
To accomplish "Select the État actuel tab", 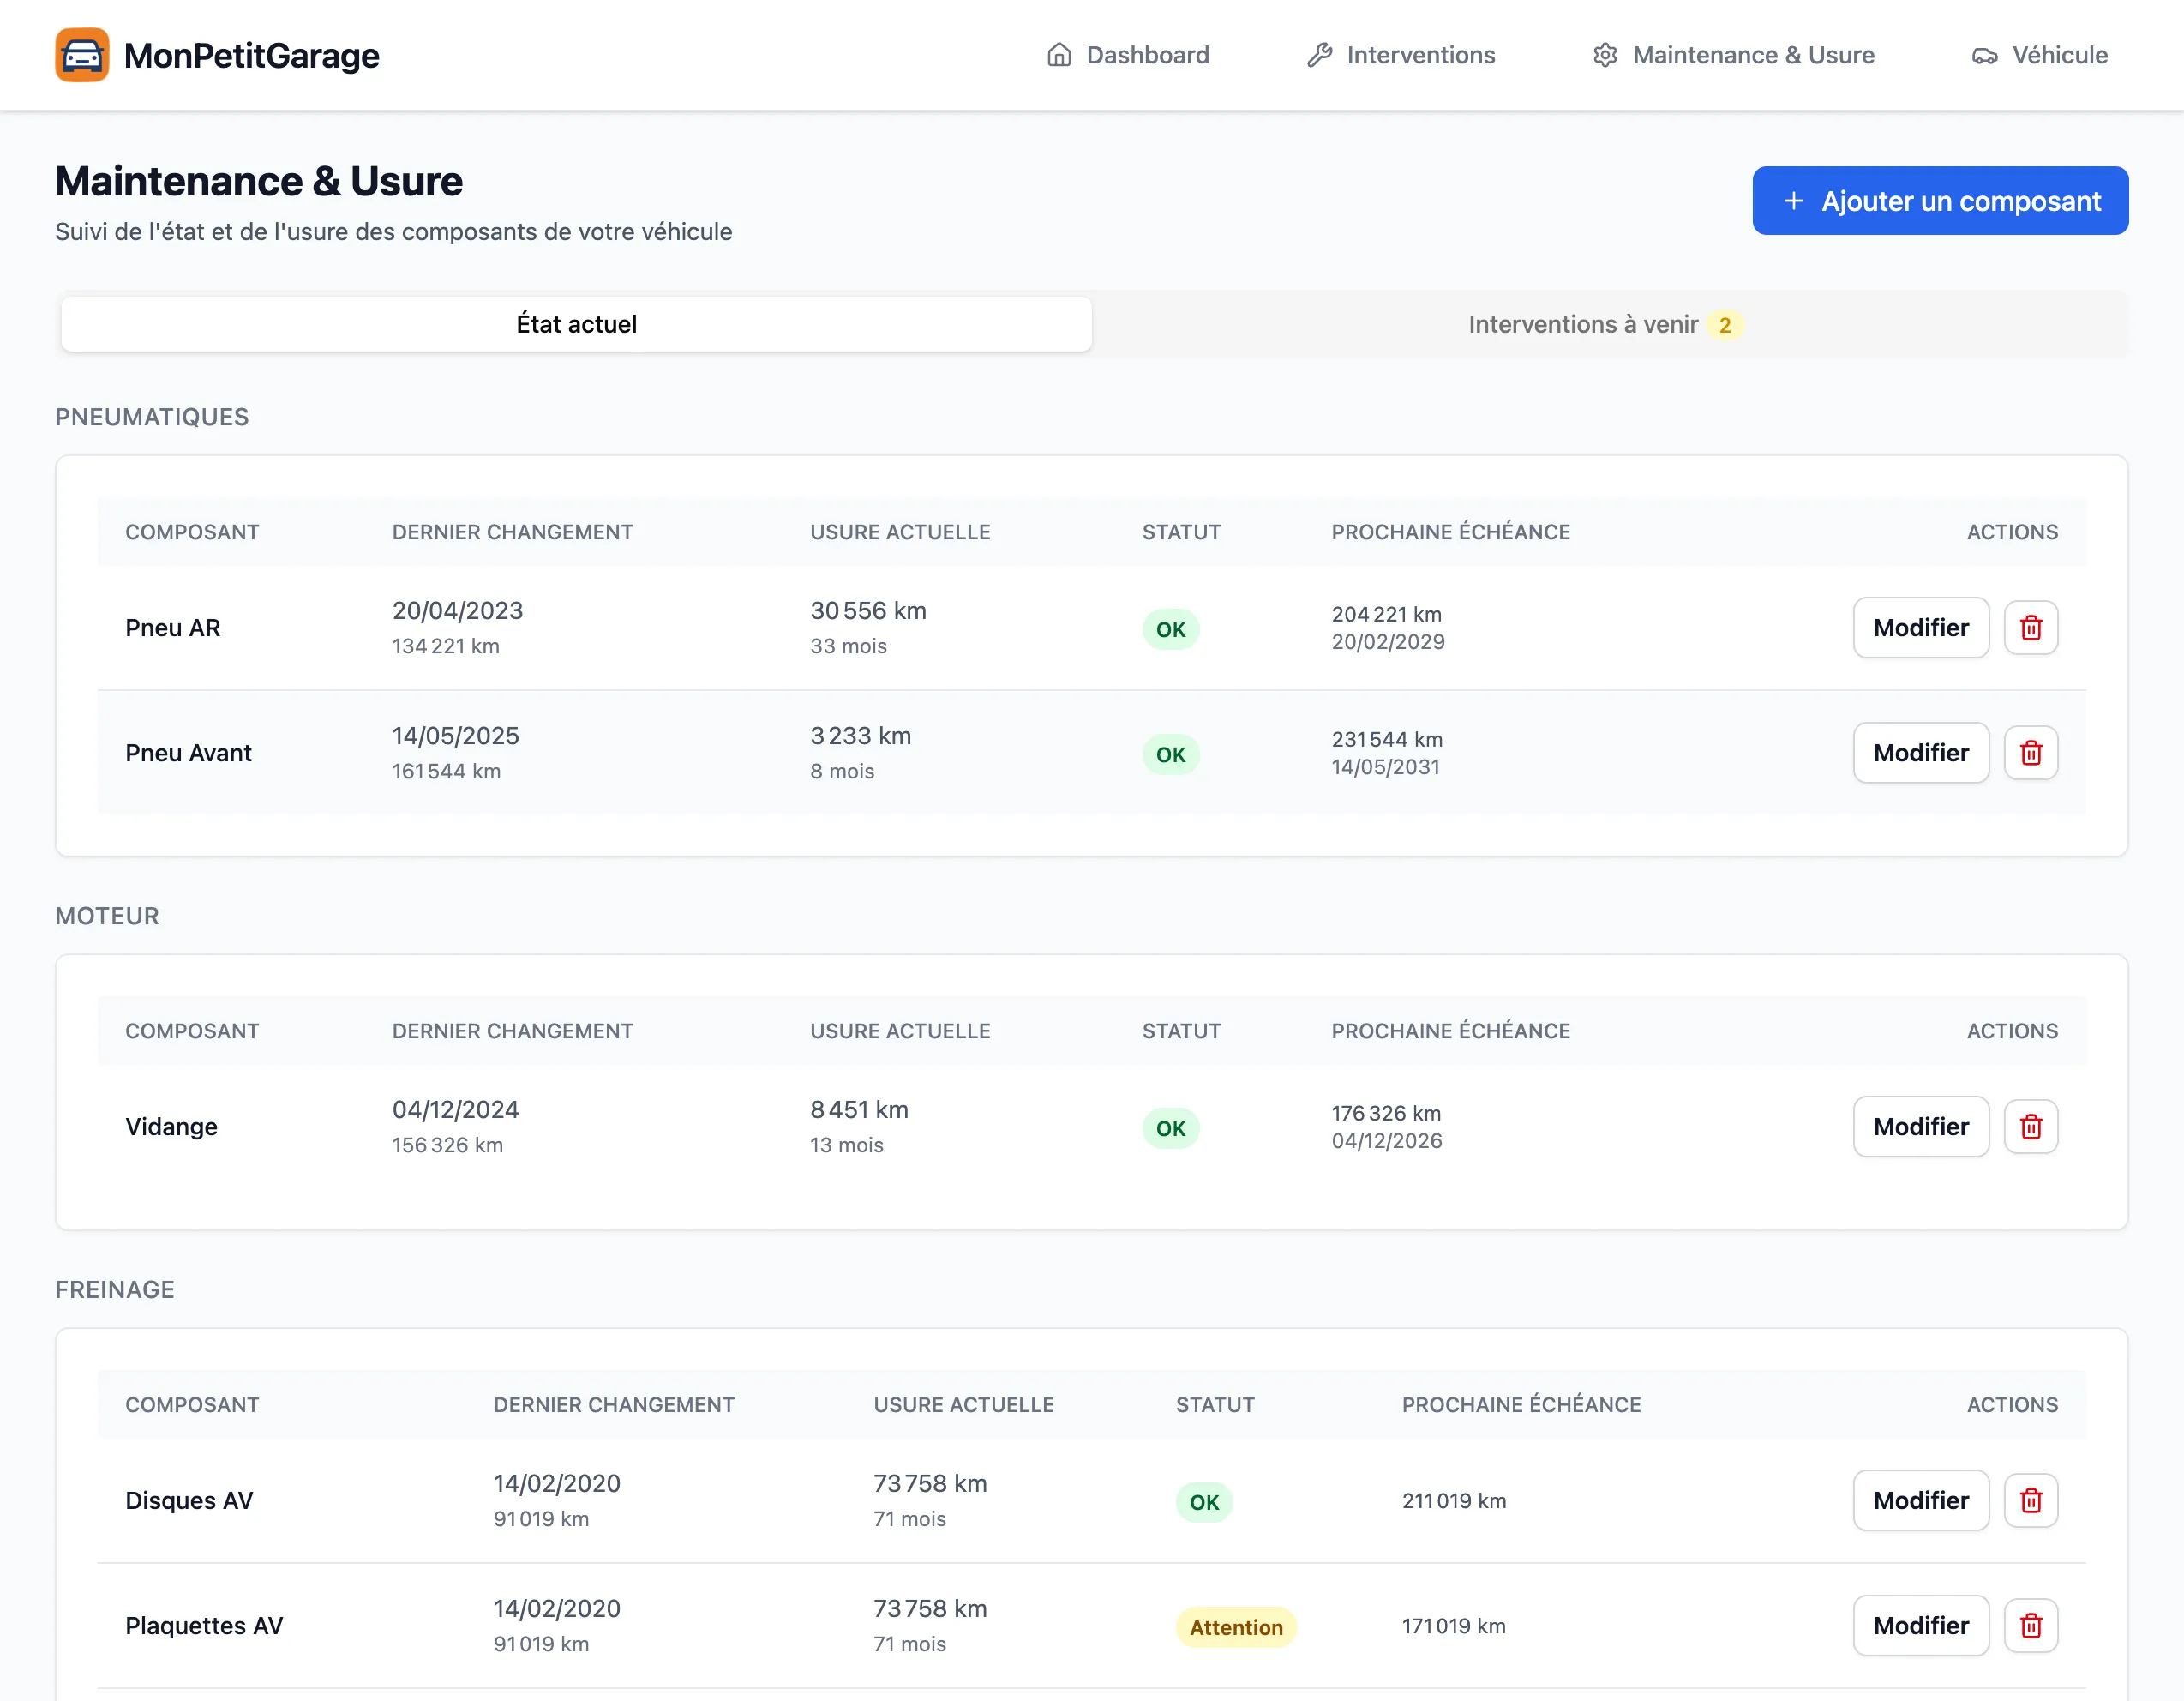I will point(576,324).
